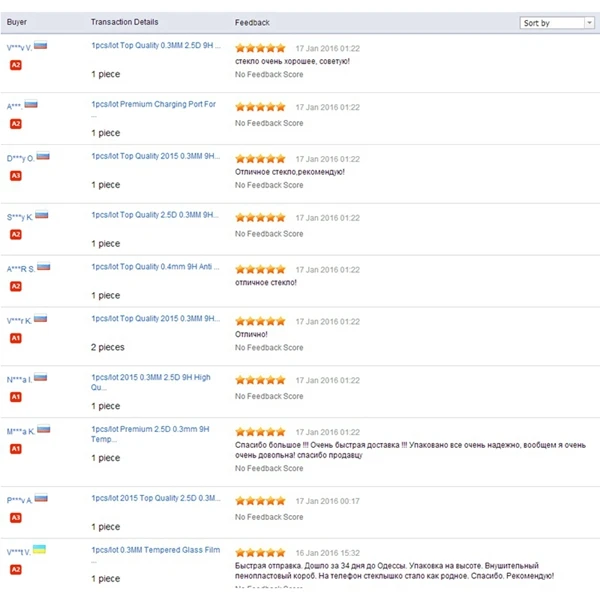Click the Russian flag next to buyer A***.
This screenshot has width=600, height=600.
[31, 104]
